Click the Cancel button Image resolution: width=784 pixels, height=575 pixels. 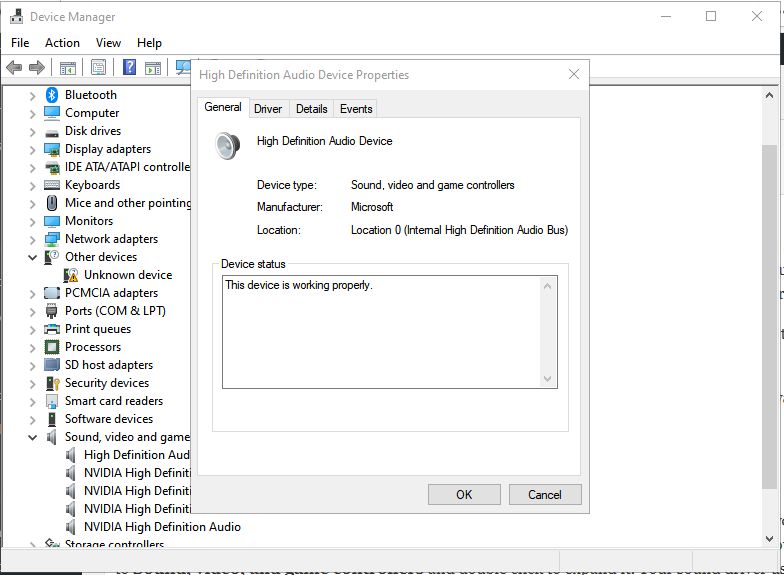pos(545,494)
